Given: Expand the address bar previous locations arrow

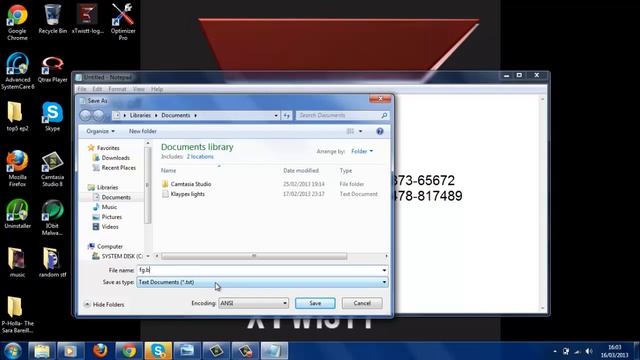Looking at the screenshot, I should coord(276,116).
